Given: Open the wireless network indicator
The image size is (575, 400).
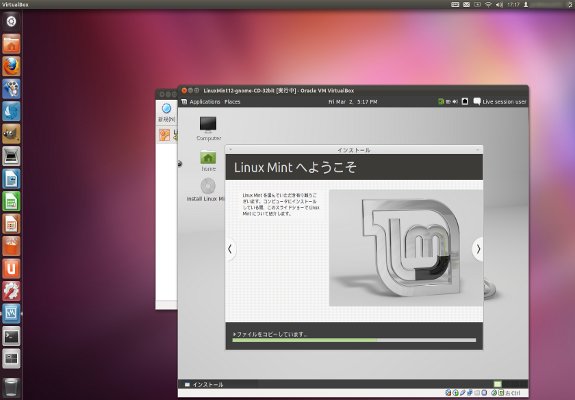Looking at the screenshot, I should tap(488, 4).
